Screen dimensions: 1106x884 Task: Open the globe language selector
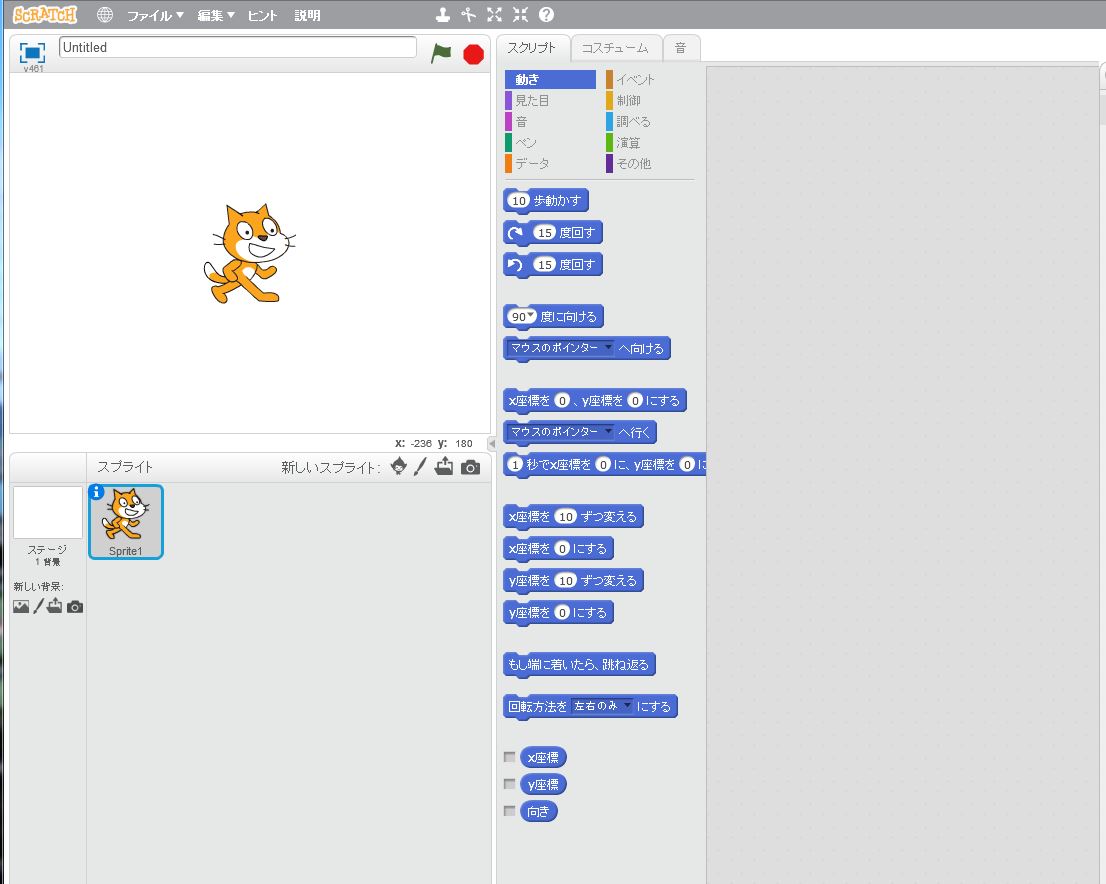point(105,15)
